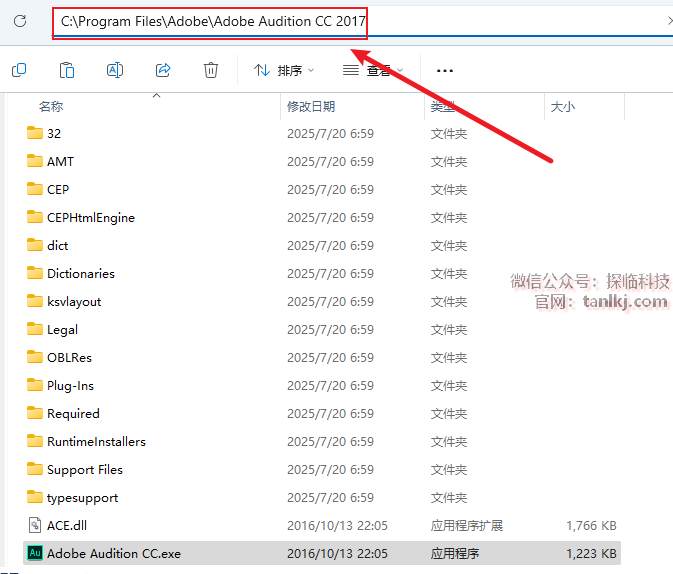Click the folder name Legal
The width and height of the screenshot is (673, 574).
(62, 330)
